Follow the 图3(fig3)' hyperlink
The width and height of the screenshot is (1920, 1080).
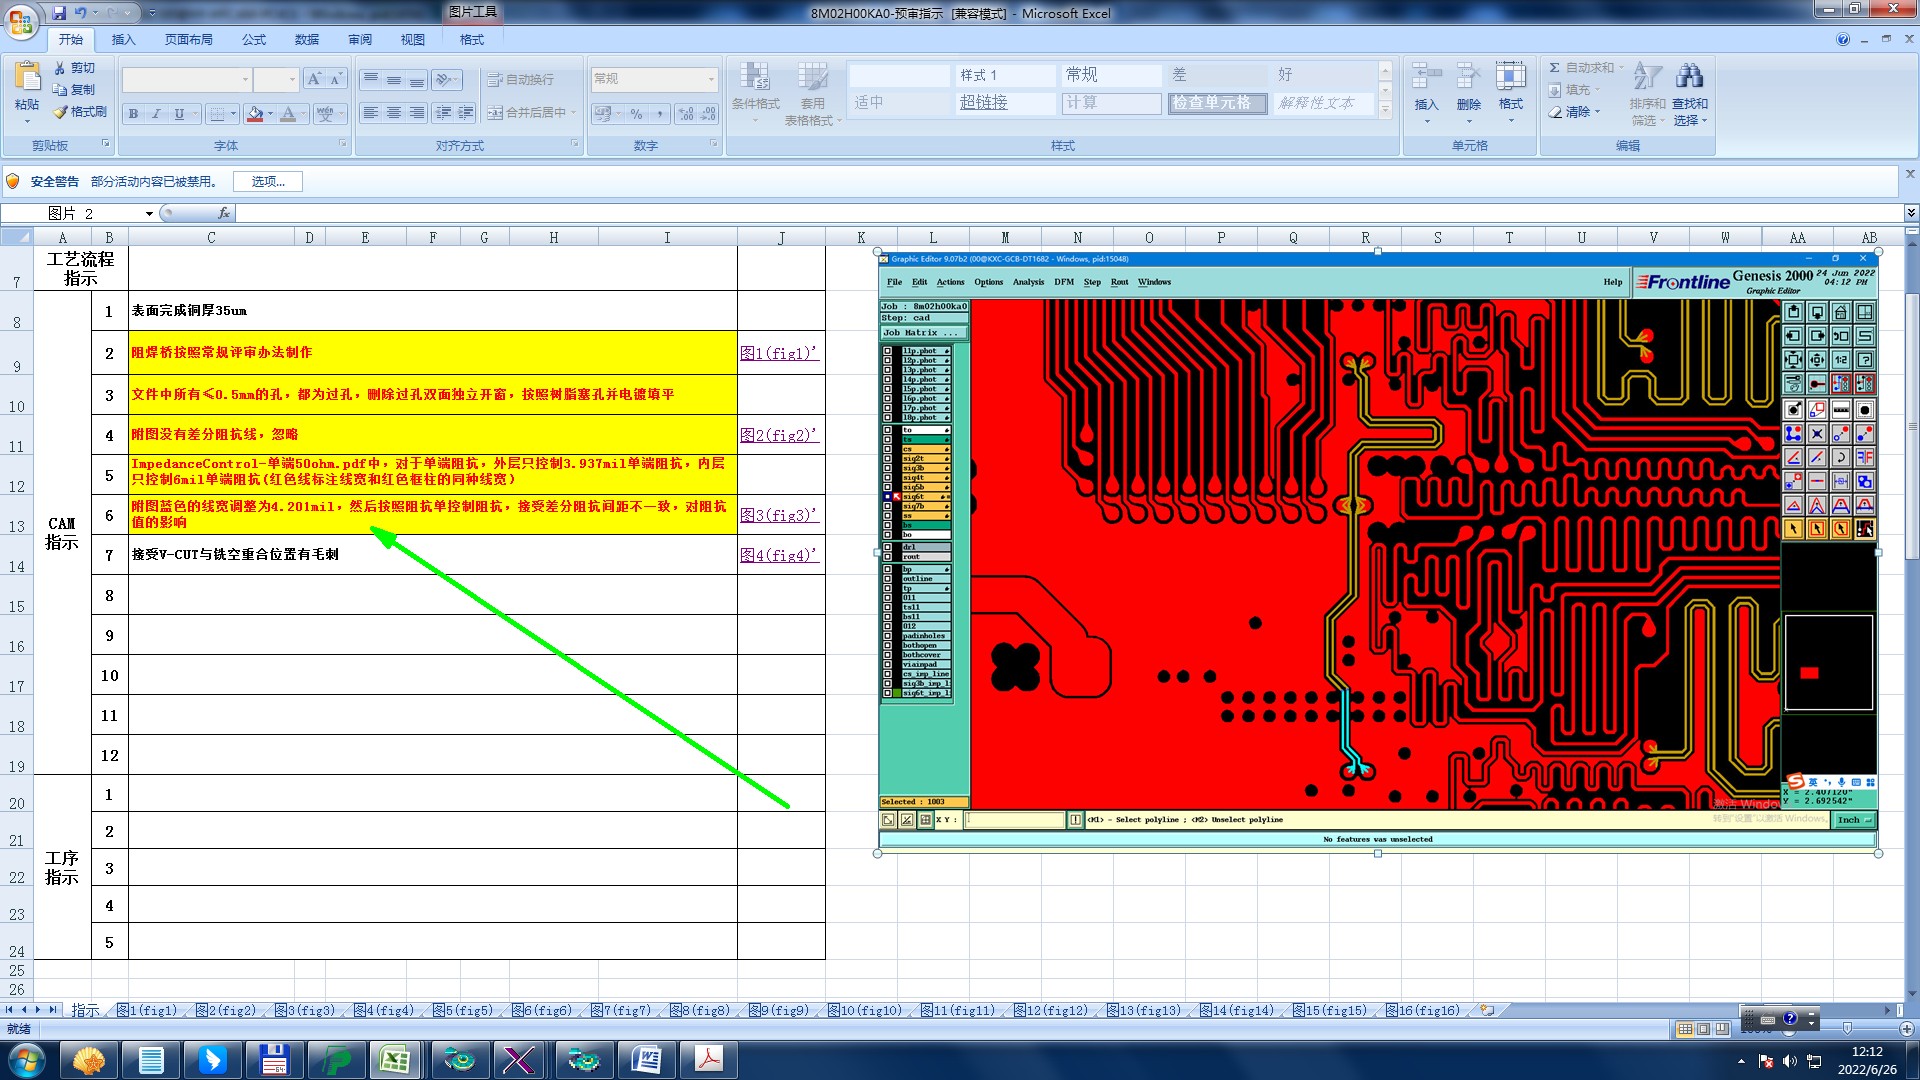pos(779,515)
